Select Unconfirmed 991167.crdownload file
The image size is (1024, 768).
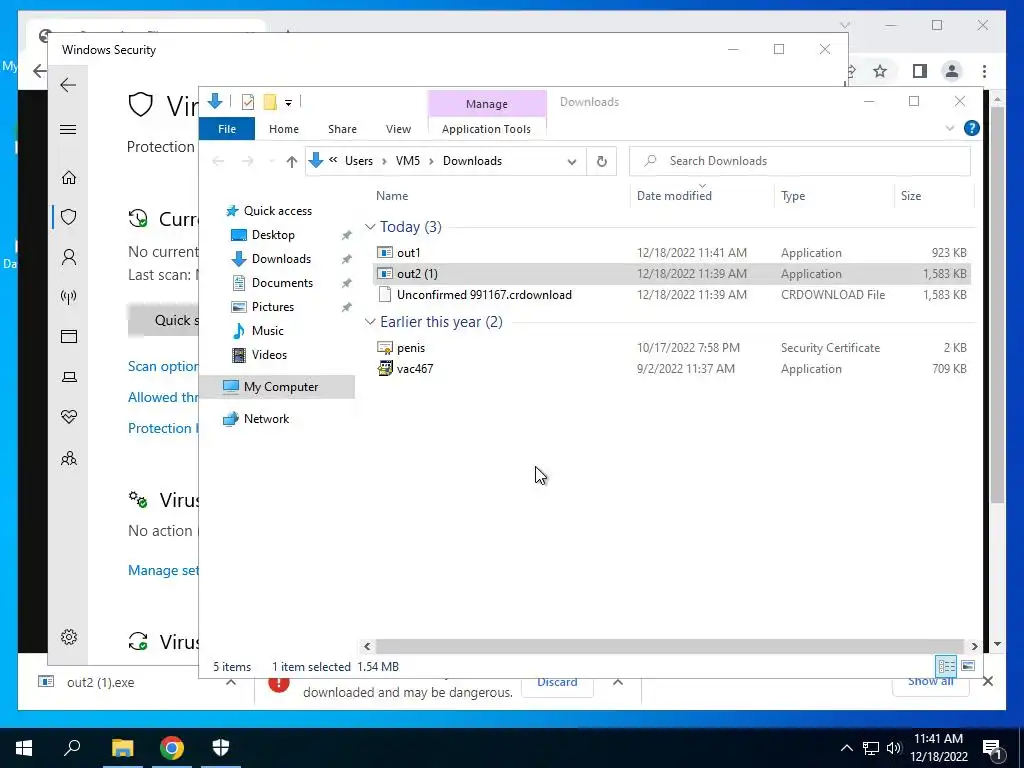coord(671,295)
